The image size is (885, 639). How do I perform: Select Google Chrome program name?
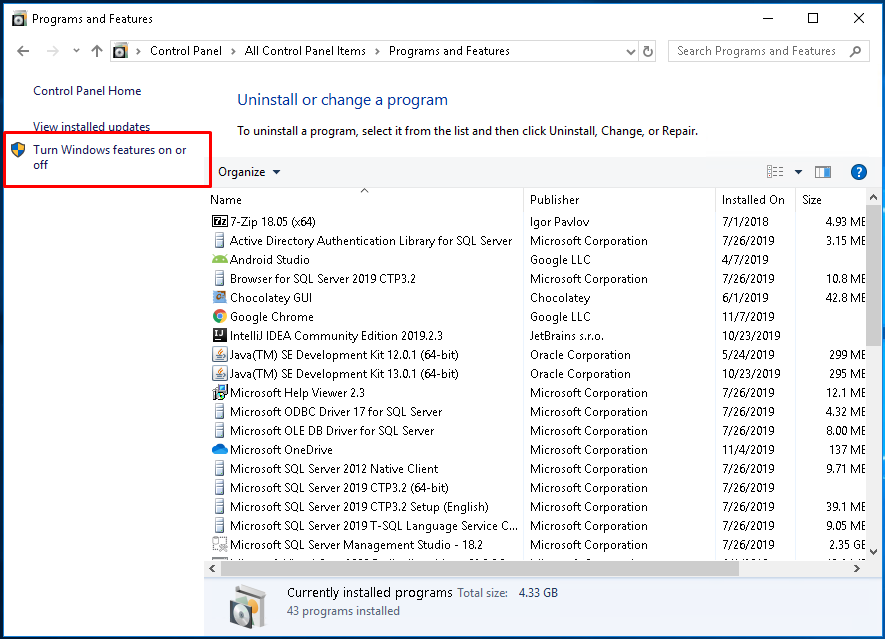(271, 317)
